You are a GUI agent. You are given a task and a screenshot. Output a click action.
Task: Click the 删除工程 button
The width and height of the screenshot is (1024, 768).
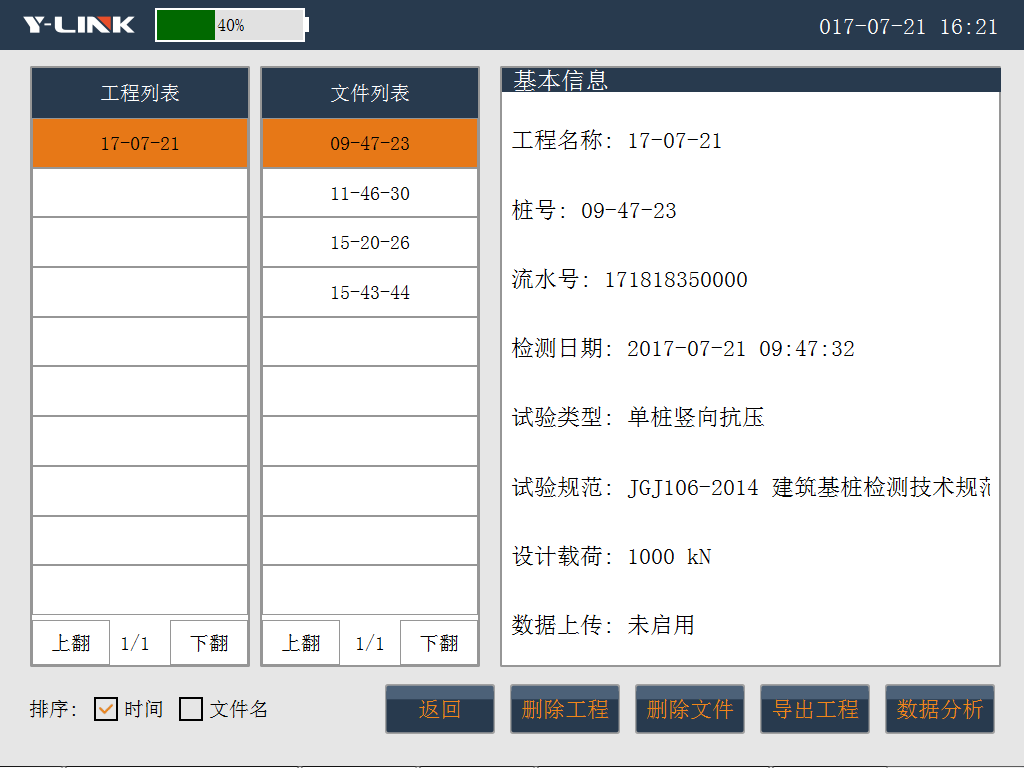565,709
